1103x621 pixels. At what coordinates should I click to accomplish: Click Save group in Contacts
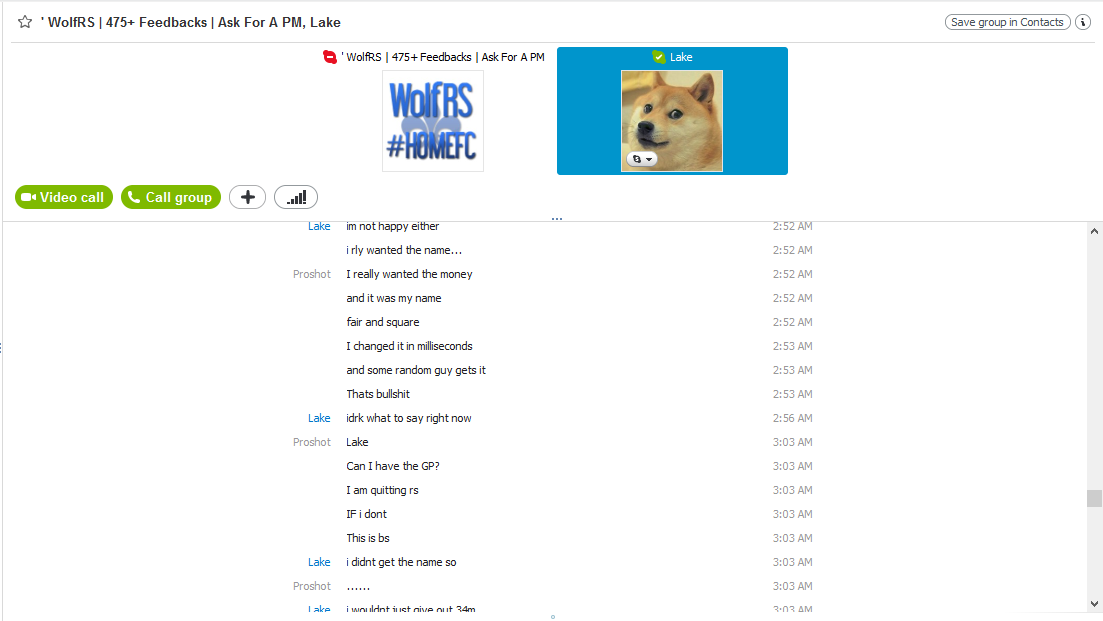[1007, 23]
